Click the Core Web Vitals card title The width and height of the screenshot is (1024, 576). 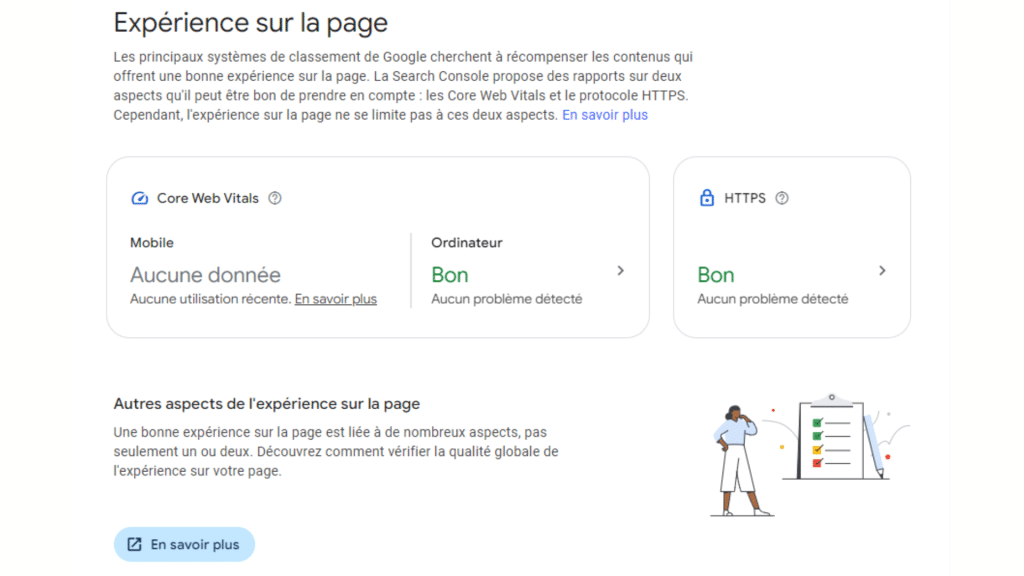pyautogui.click(x=208, y=199)
